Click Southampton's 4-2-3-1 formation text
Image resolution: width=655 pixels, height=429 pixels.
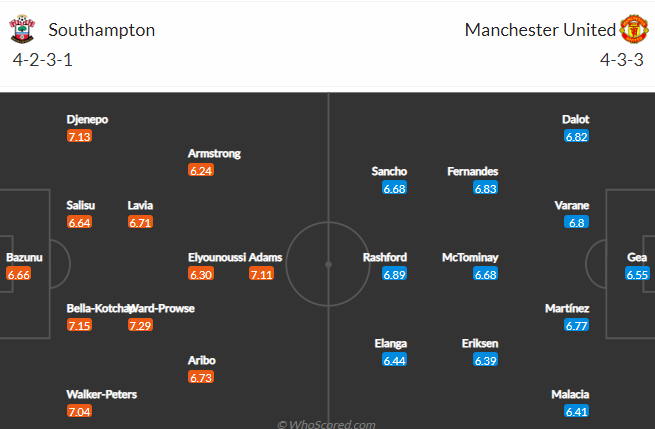click(x=43, y=60)
